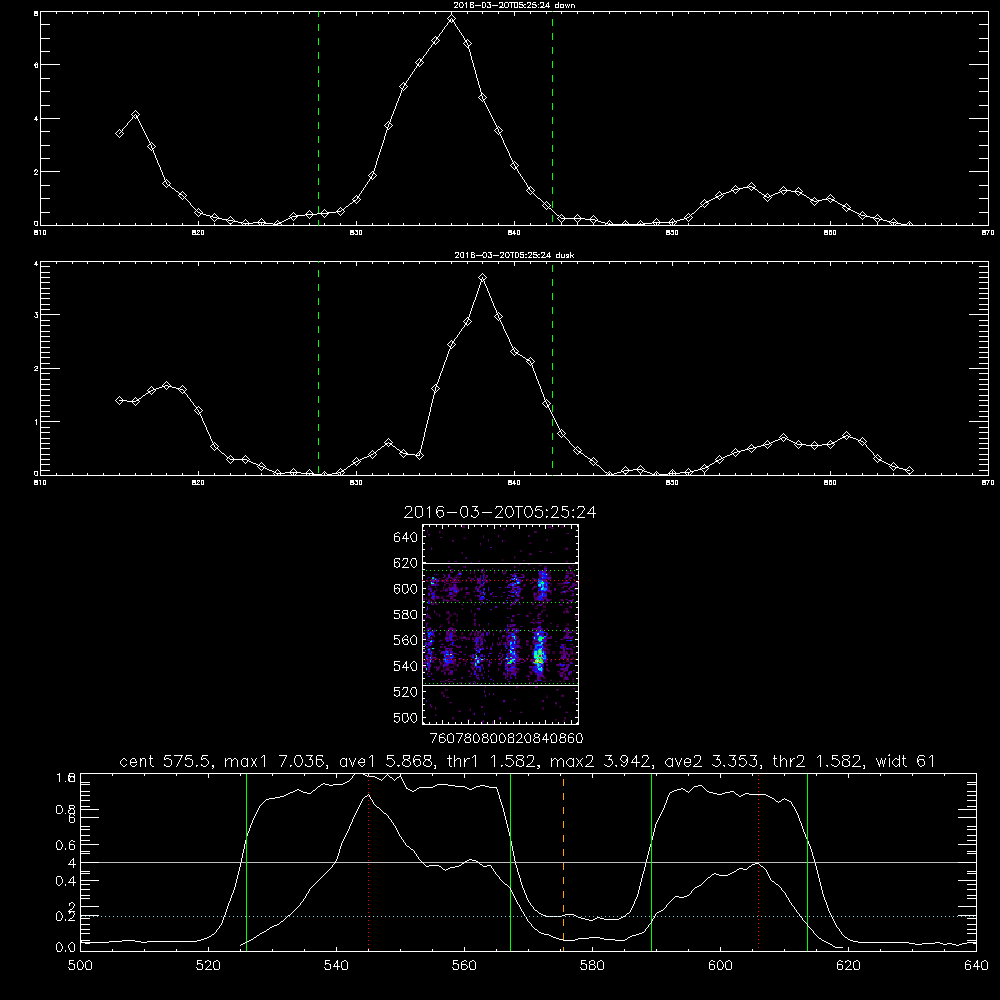The image size is (1000, 1000).
Task: Click left green dashed line in dawn plot
Action: [318, 118]
